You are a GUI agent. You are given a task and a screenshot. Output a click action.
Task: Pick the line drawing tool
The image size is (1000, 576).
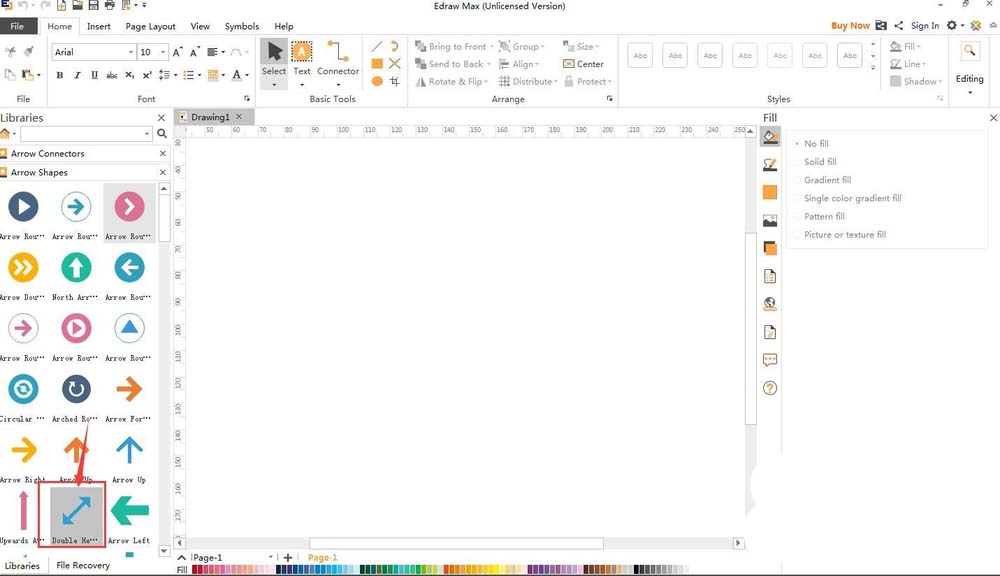[377, 47]
